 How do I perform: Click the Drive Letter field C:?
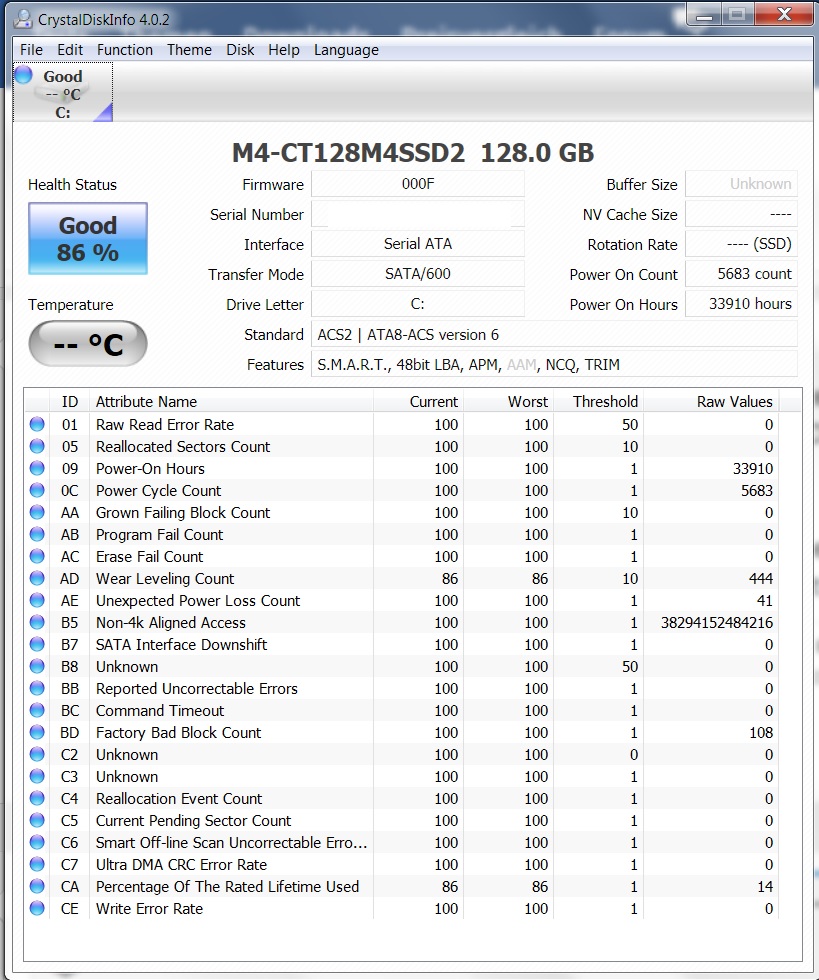point(418,304)
